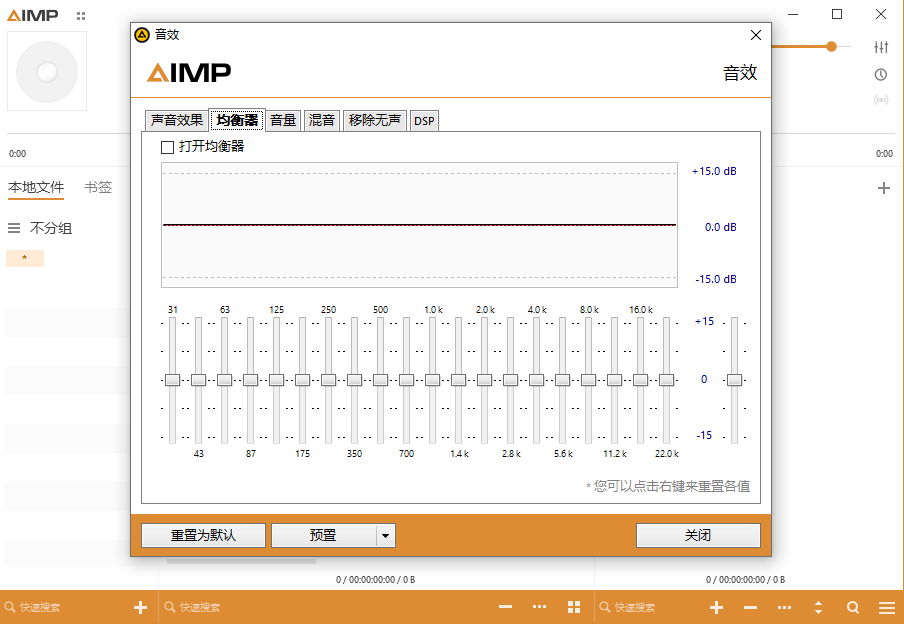Click the 63 Hz equalizer slider handle
This screenshot has height=624, width=904.
pyautogui.click(x=224, y=379)
